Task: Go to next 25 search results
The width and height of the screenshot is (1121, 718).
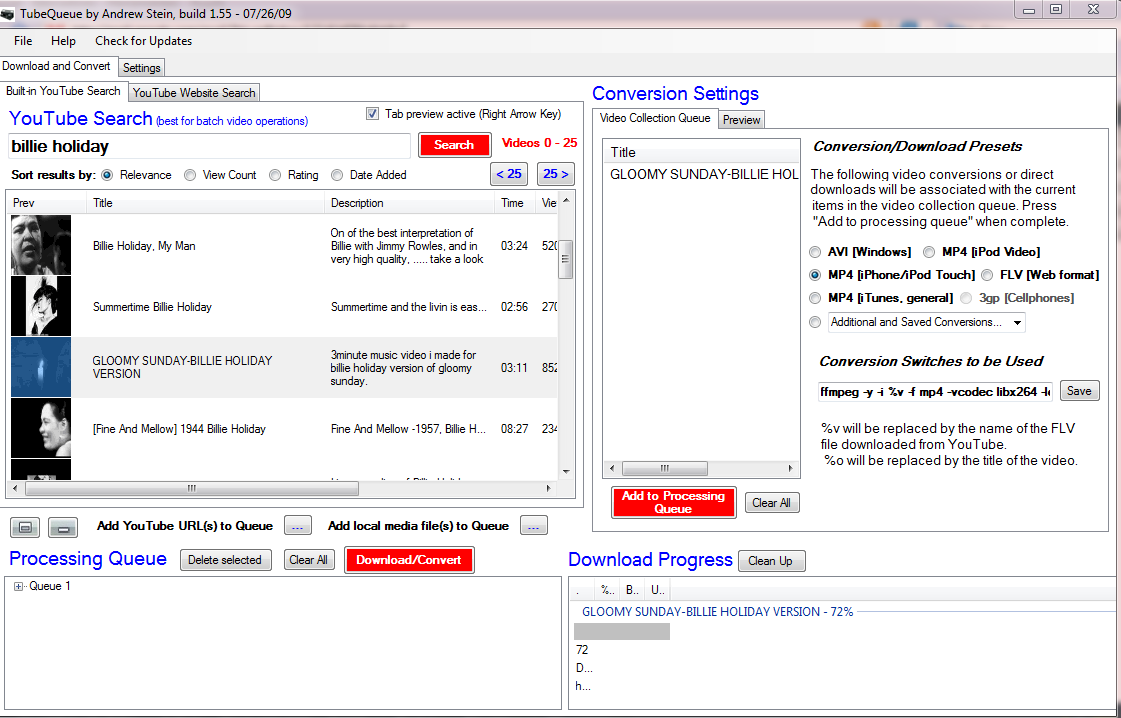Action: tap(555, 174)
